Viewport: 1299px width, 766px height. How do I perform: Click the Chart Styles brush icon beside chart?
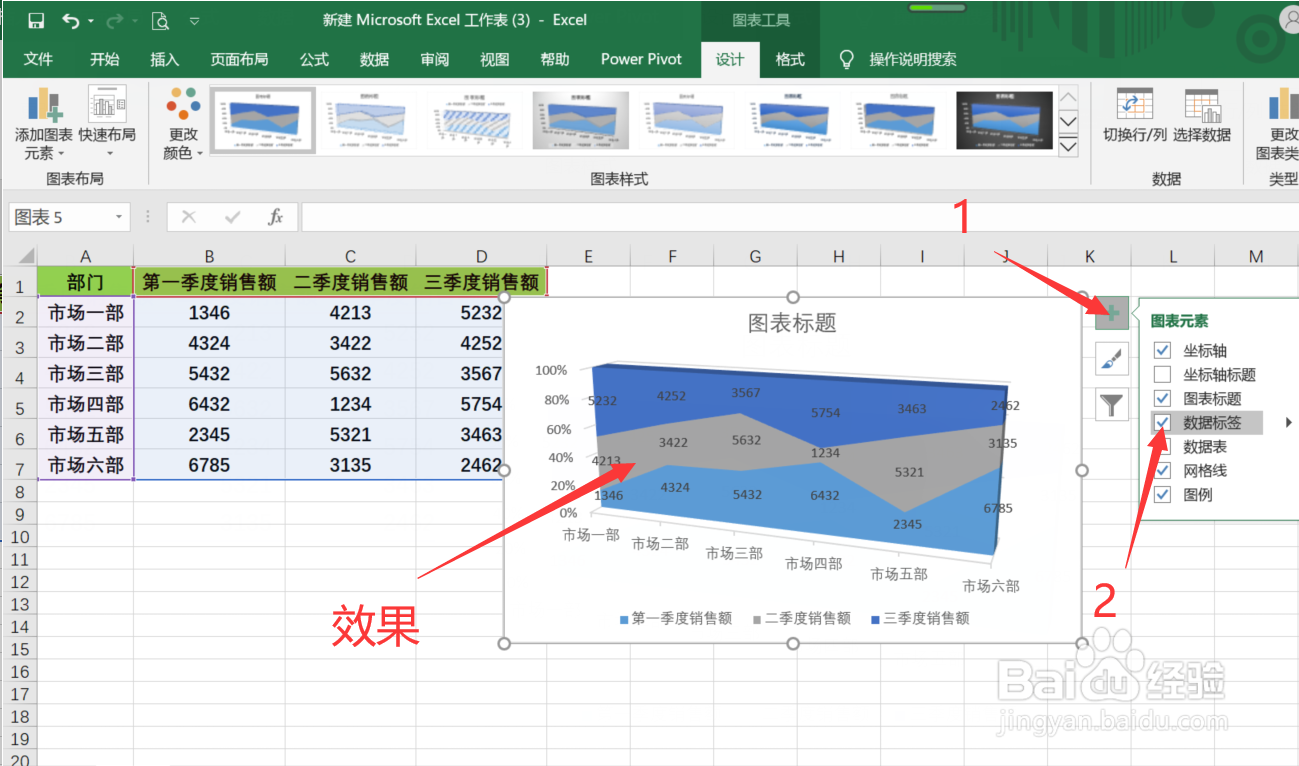pyautogui.click(x=1110, y=360)
